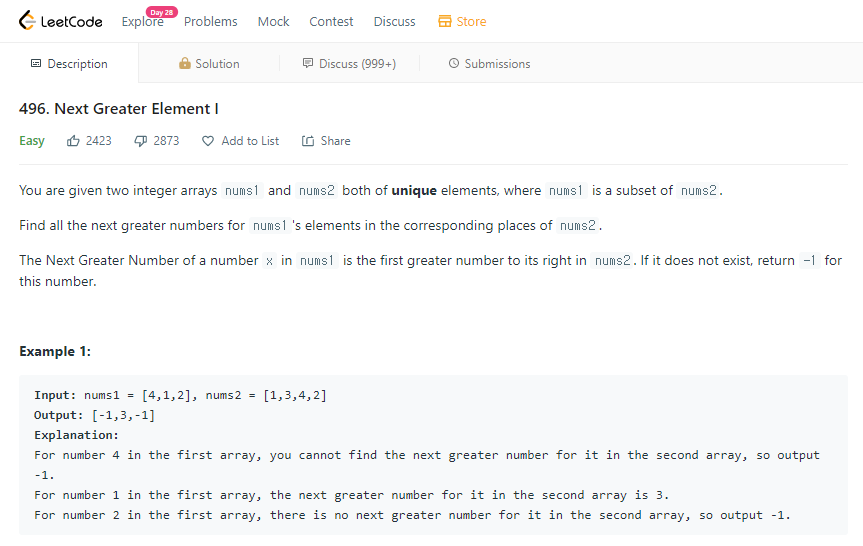This screenshot has width=863, height=546.
Task: Click the Description tab icon
Action: click(36, 63)
